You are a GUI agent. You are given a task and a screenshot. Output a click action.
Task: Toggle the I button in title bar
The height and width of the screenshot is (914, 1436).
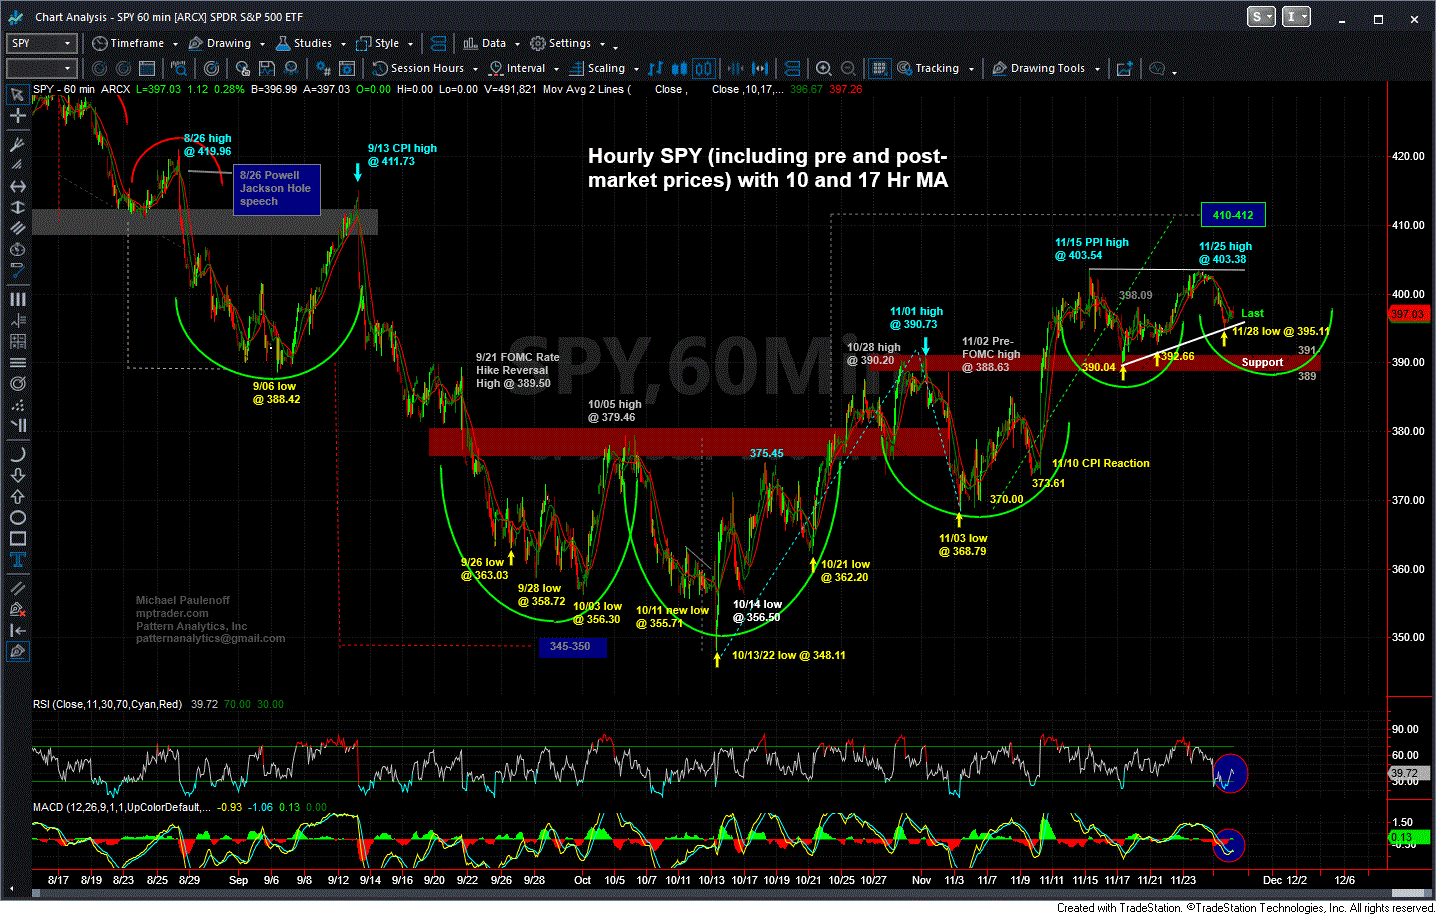click(1296, 17)
